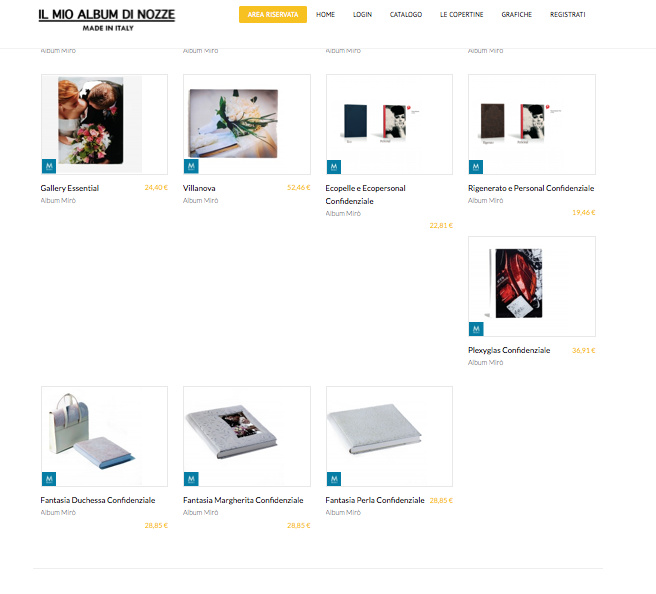Open the Villanova product title link
The height and width of the screenshot is (594, 656).
pos(199,188)
